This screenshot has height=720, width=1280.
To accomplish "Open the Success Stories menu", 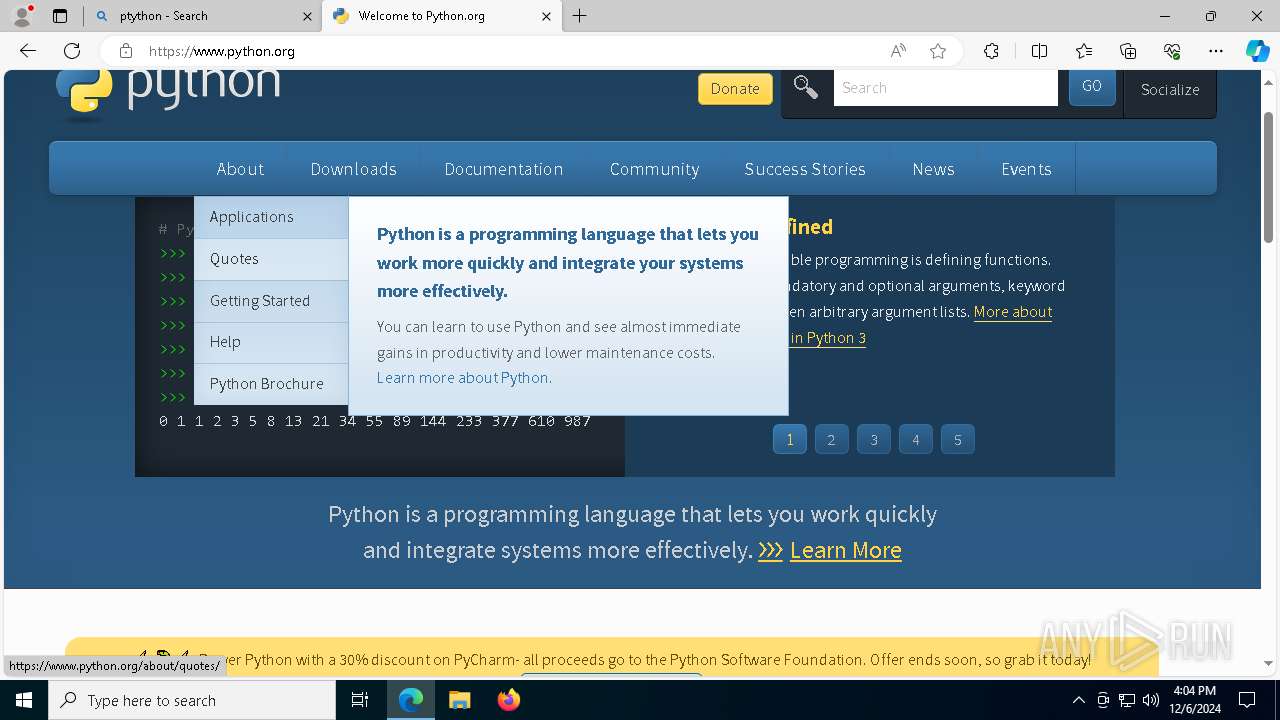I will tap(805, 169).
